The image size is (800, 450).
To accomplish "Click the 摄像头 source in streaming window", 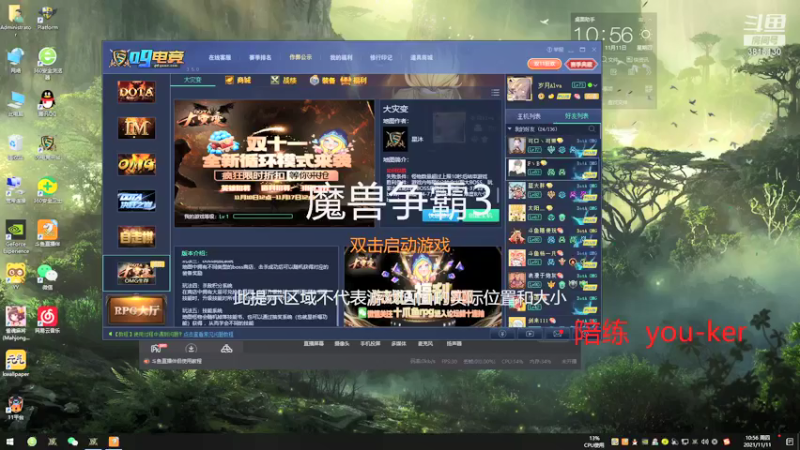I will (x=341, y=344).
